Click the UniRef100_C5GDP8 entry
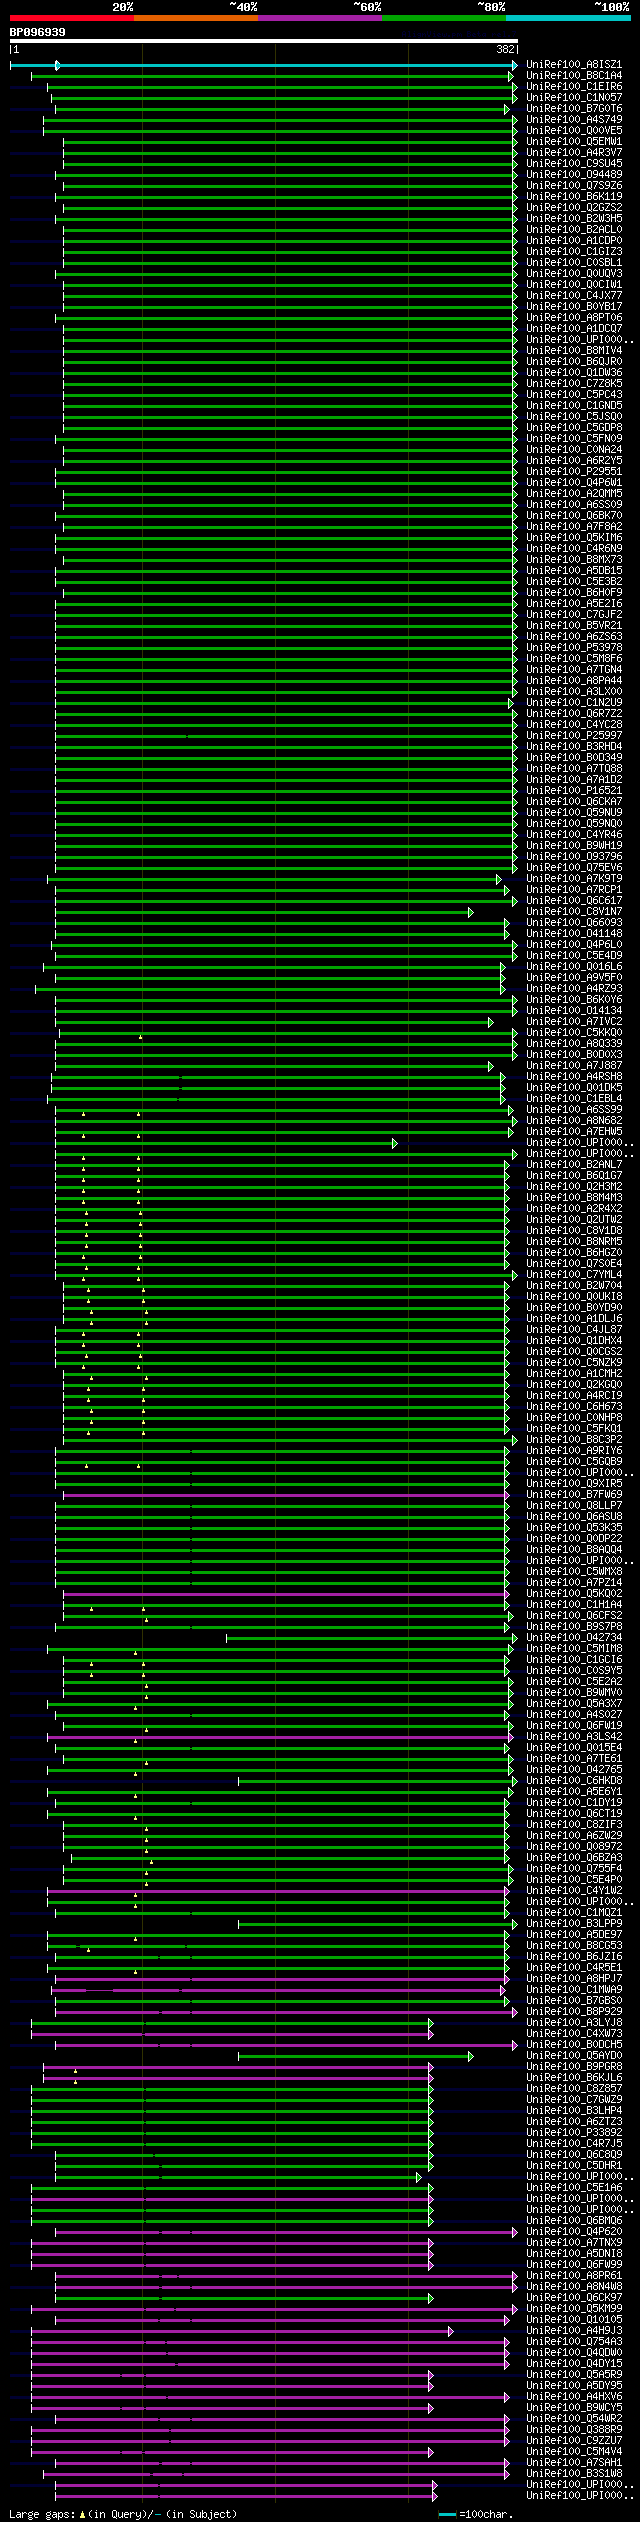The width and height of the screenshot is (640, 2522). click(574, 428)
